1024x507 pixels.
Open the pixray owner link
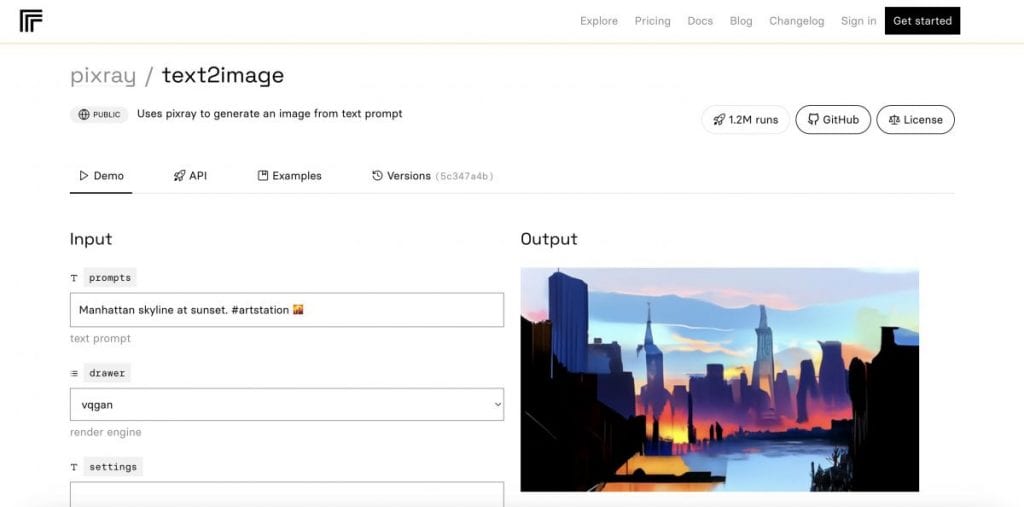103,76
